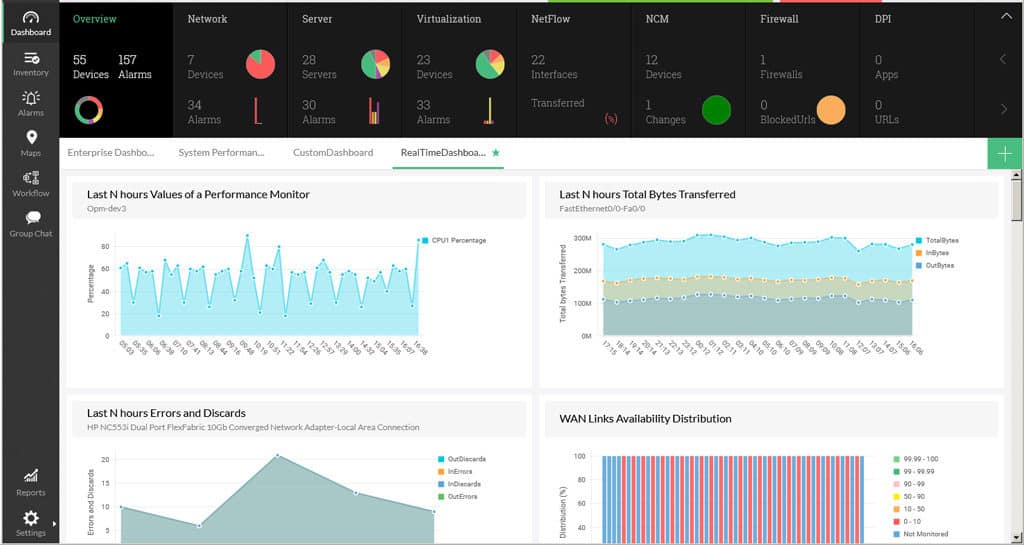
Task: Open the Dashboard sidebar icon
Action: [x=31, y=18]
